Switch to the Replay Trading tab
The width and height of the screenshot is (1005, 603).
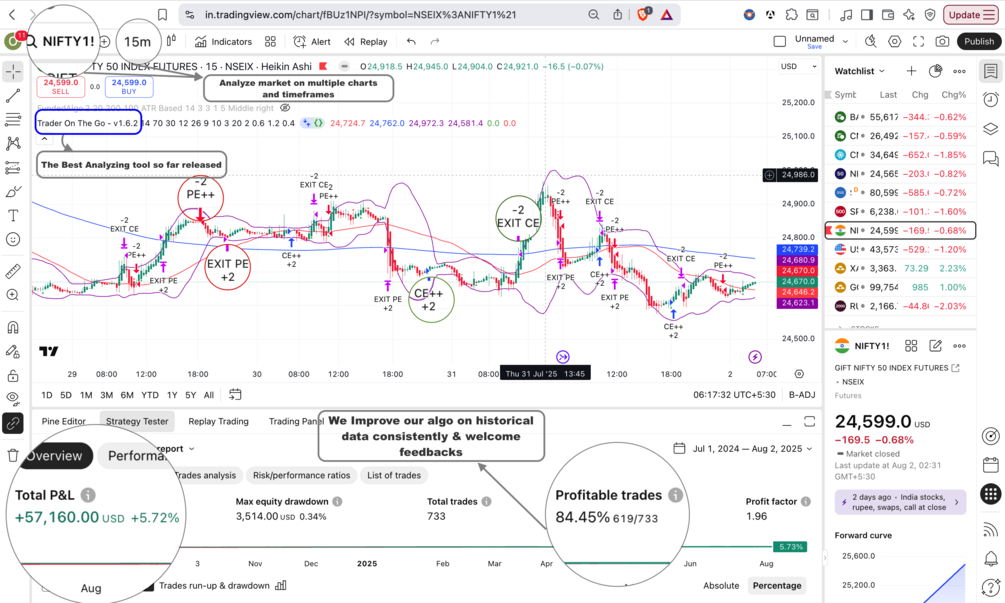coord(219,421)
